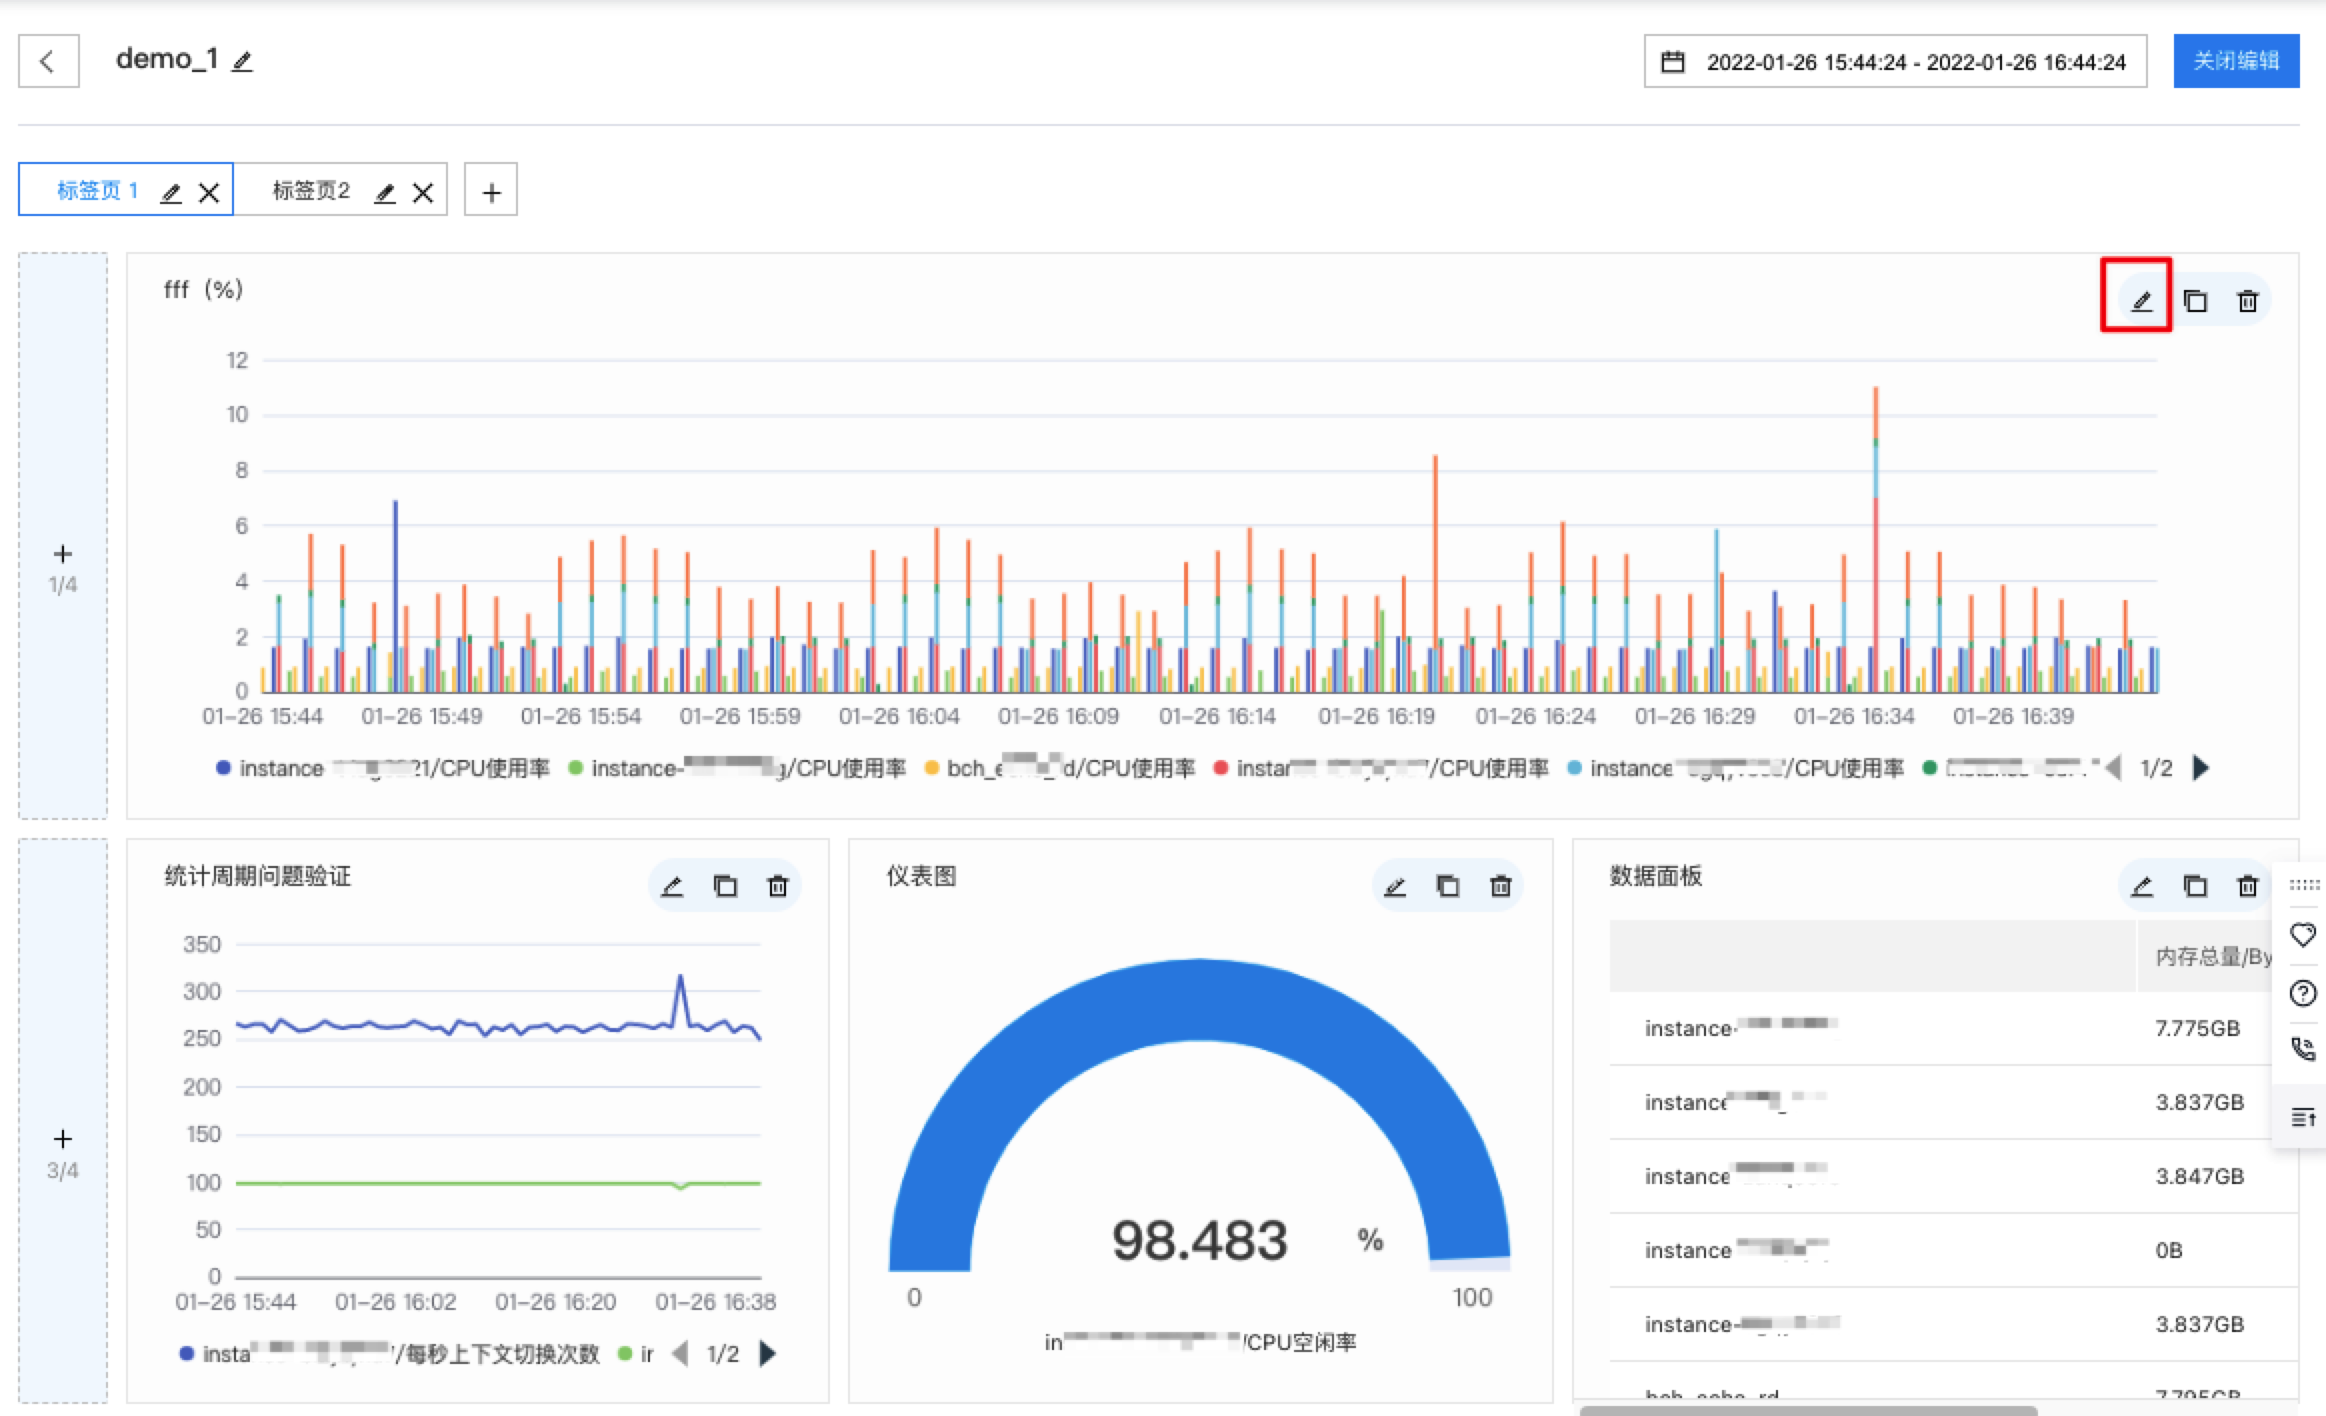Copy the 仪表图 gauge panel
This screenshot has width=2326, height=1416.
1448,886
